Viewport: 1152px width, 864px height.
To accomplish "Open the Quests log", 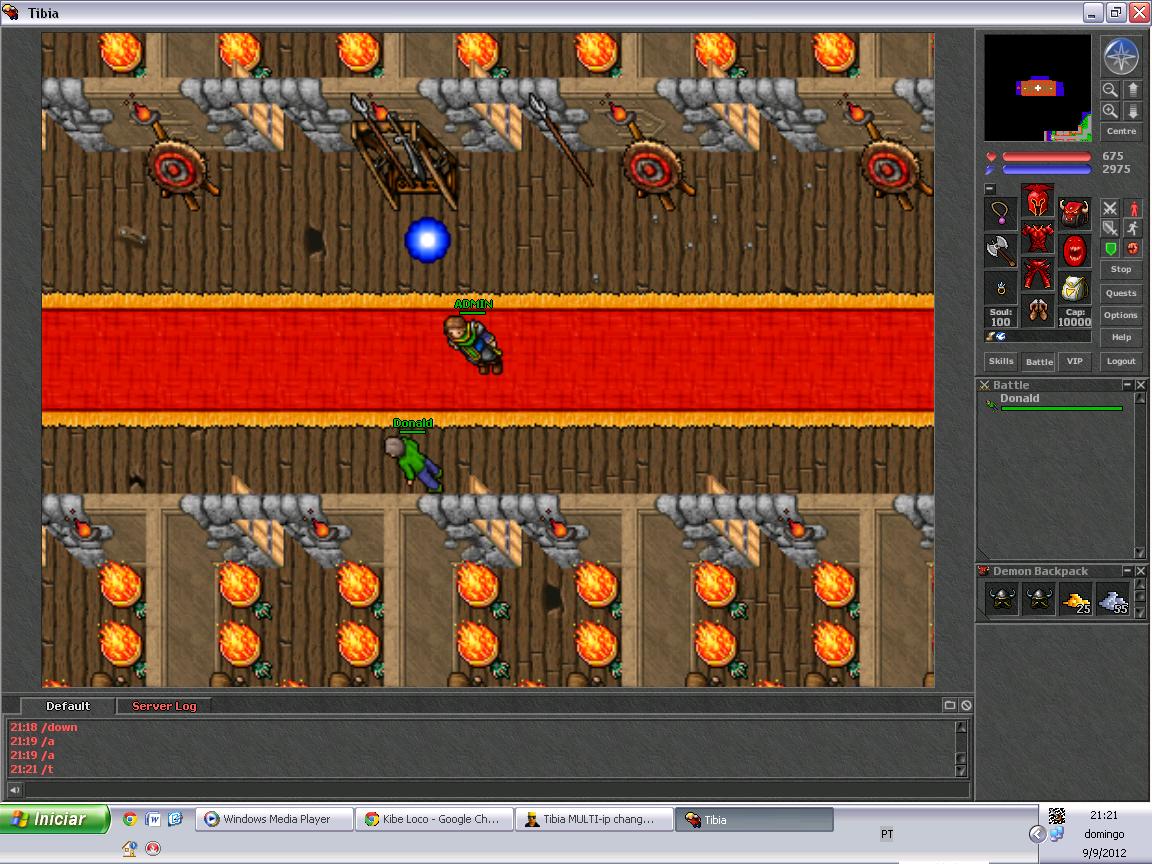I will point(1121,293).
